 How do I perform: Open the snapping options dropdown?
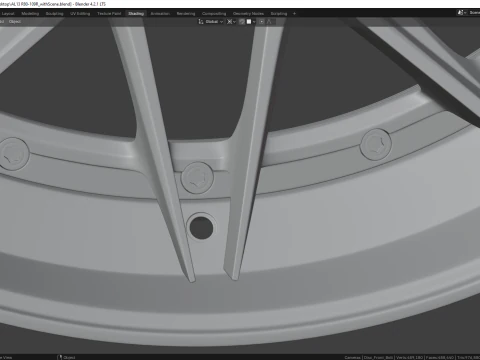click(x=251, y=22)
